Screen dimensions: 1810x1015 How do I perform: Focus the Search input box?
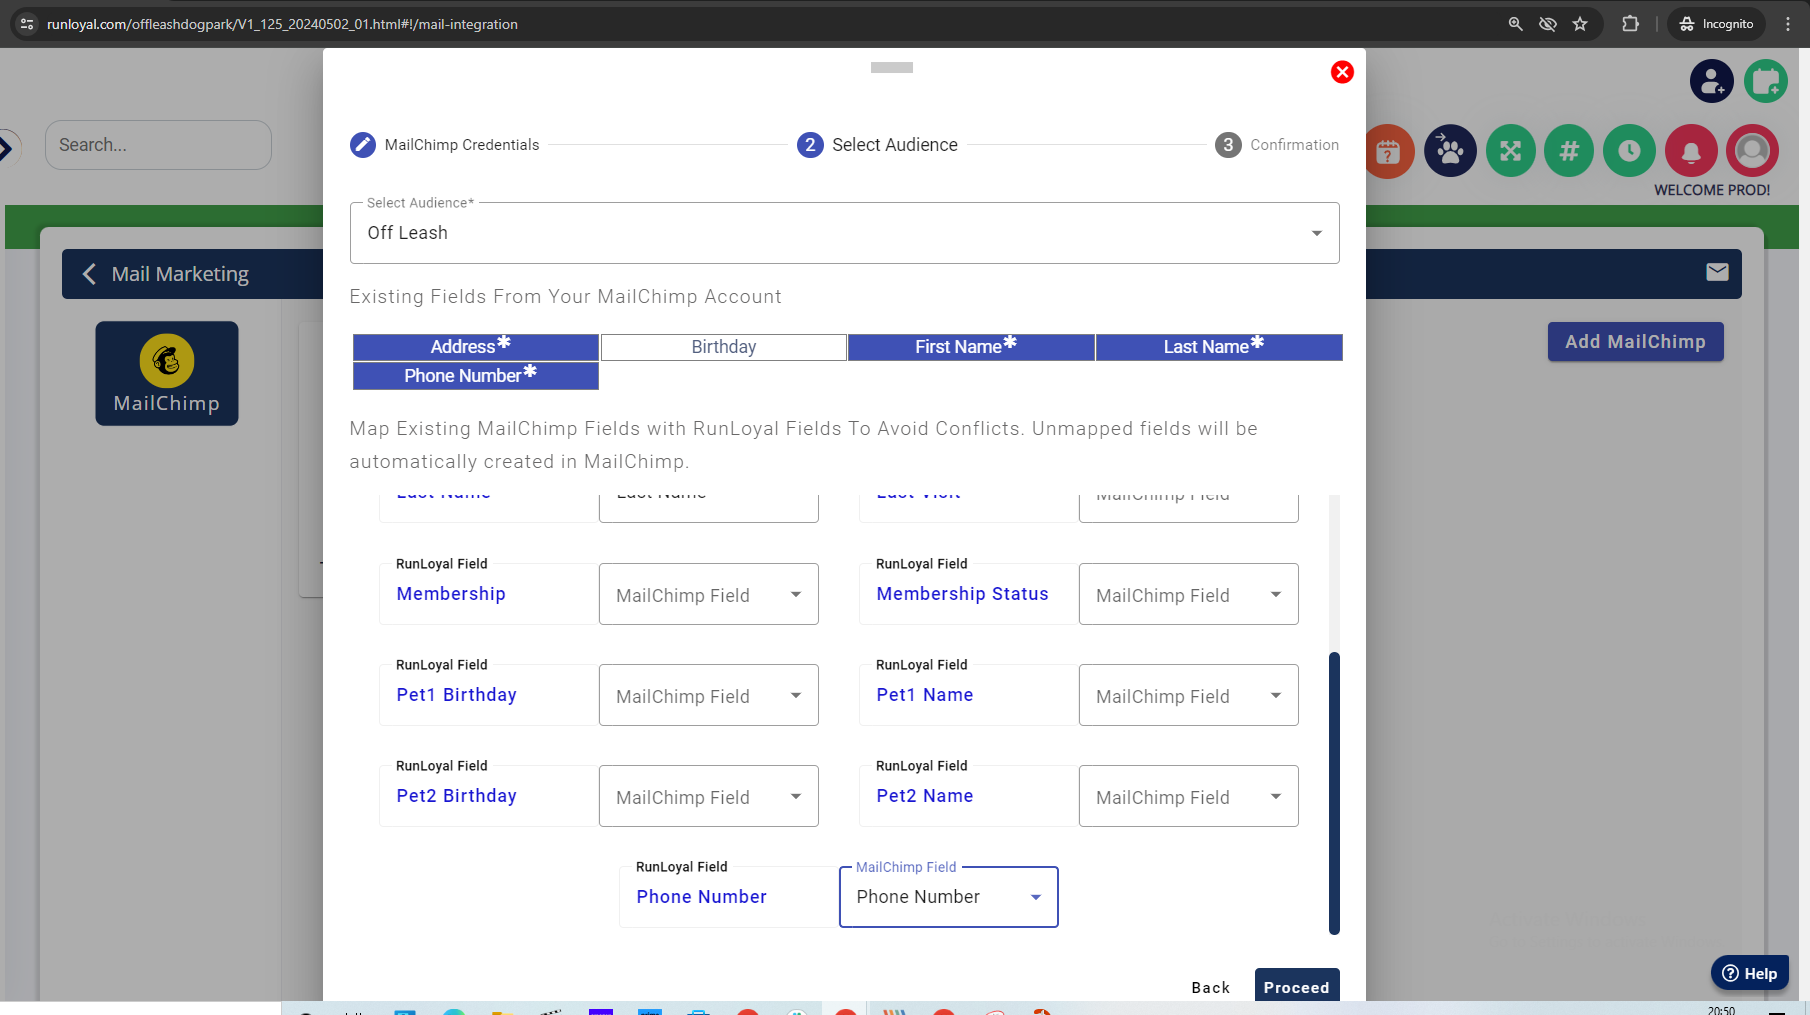(158, 145)
